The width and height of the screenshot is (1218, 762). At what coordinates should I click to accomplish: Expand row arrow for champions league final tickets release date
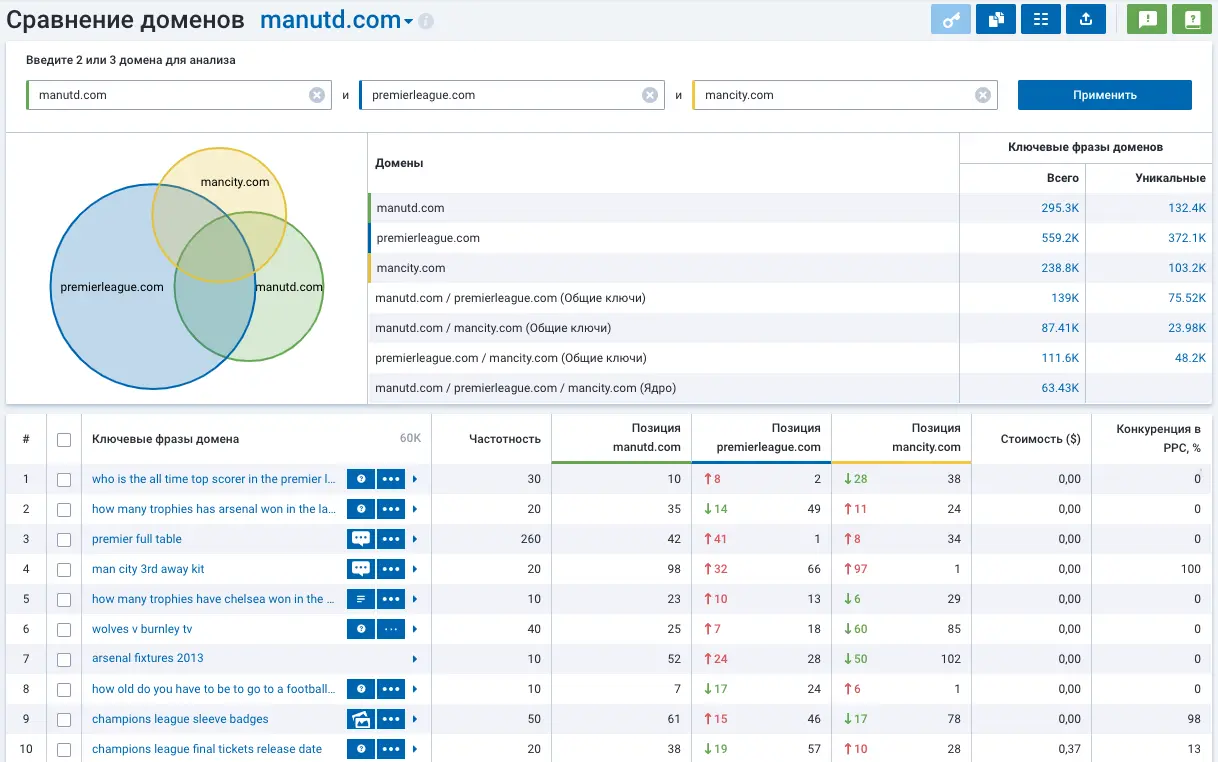(x=415, y=749)
